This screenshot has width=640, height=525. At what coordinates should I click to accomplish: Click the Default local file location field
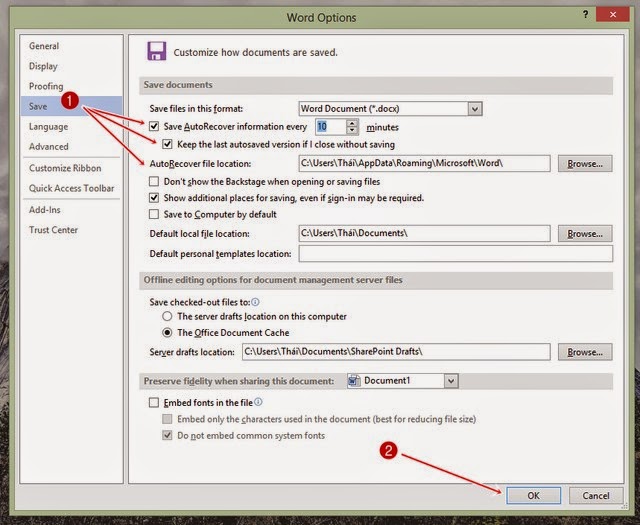click(424, 234)
